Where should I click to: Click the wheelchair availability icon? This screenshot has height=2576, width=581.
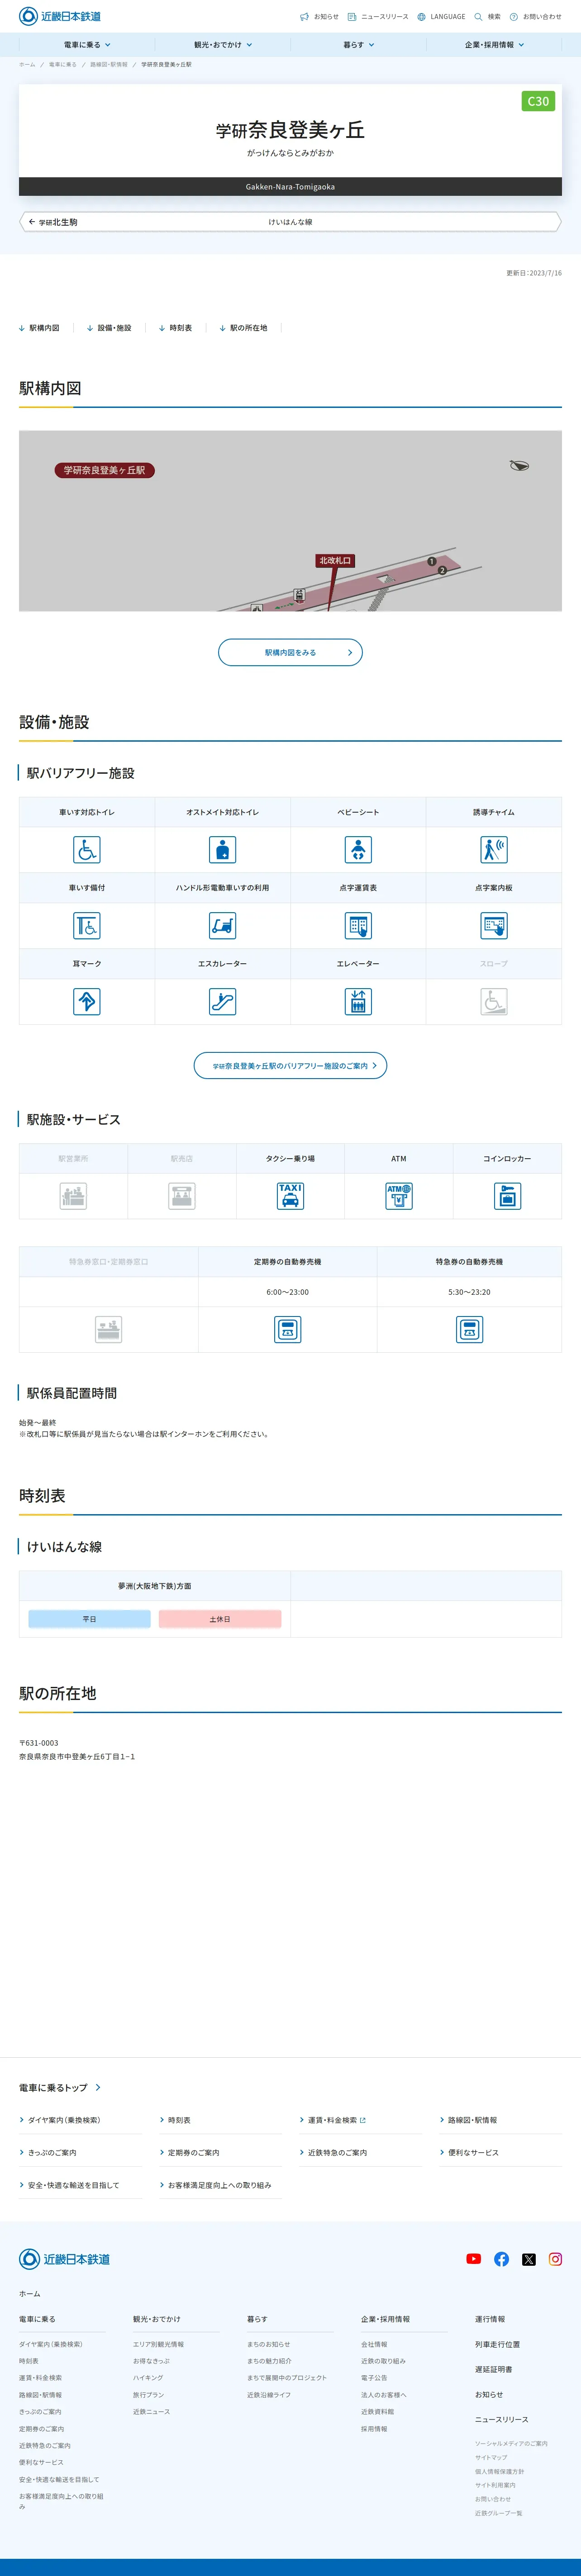pos(87,926)
